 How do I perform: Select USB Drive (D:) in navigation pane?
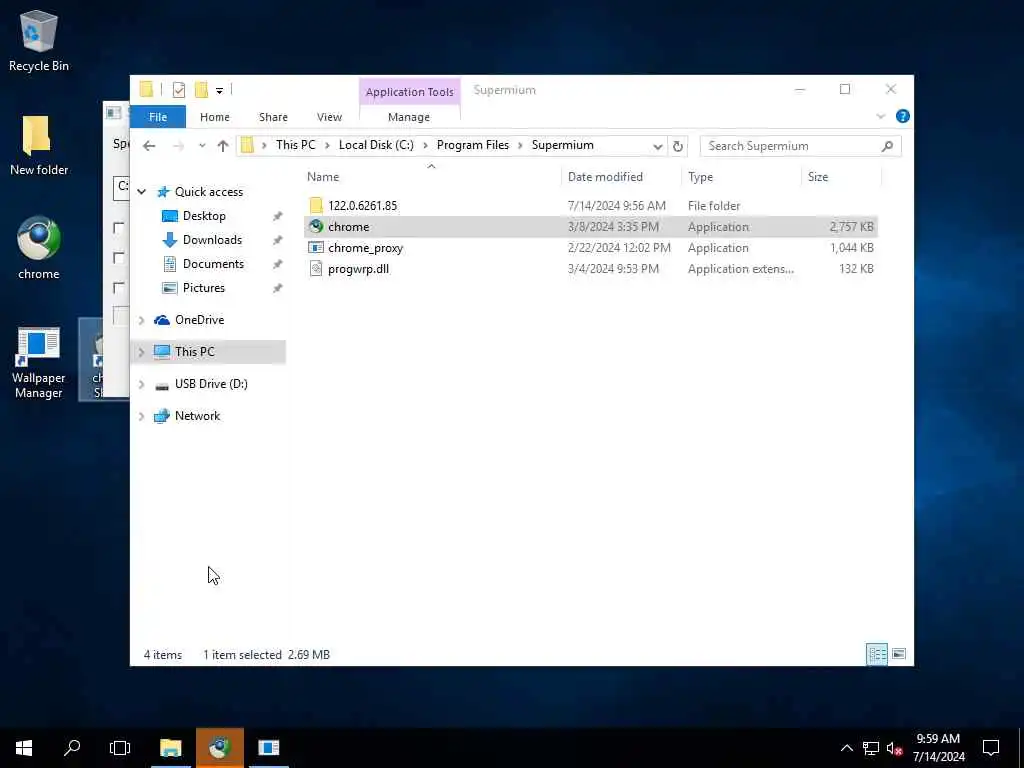(x=211, y=383)
